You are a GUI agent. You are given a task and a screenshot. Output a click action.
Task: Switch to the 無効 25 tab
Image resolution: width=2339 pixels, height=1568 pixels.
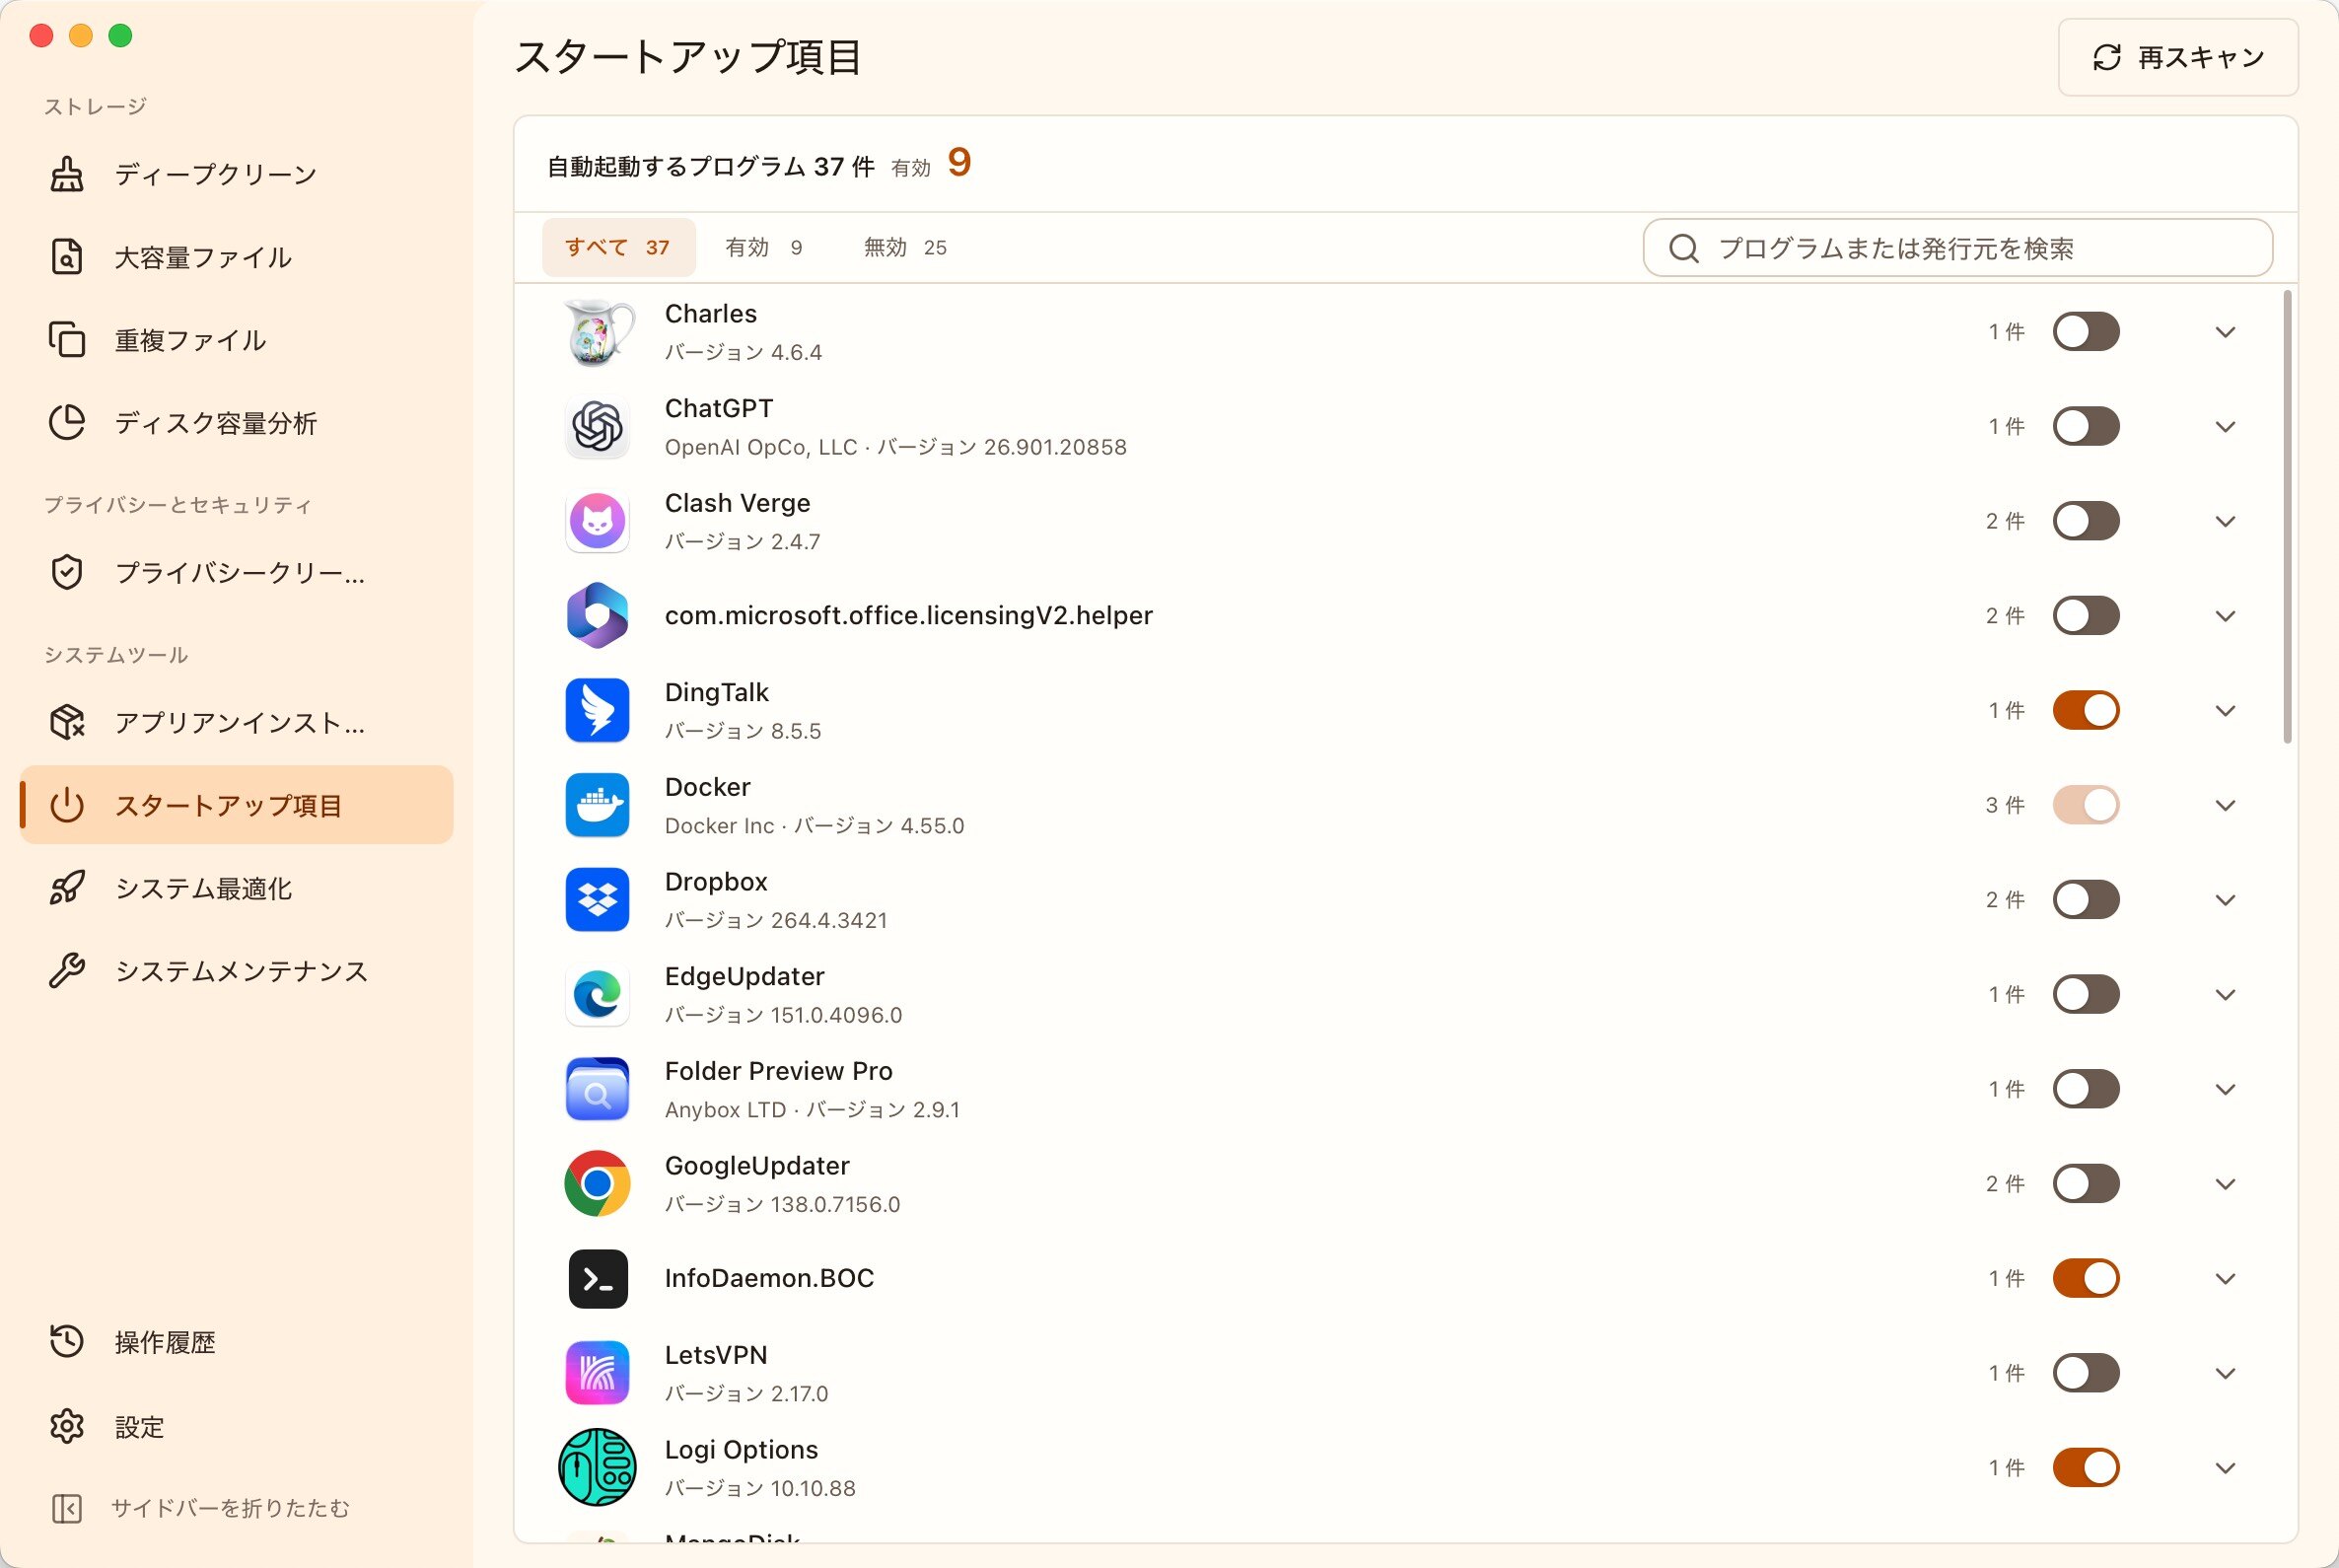pos(905,247)
